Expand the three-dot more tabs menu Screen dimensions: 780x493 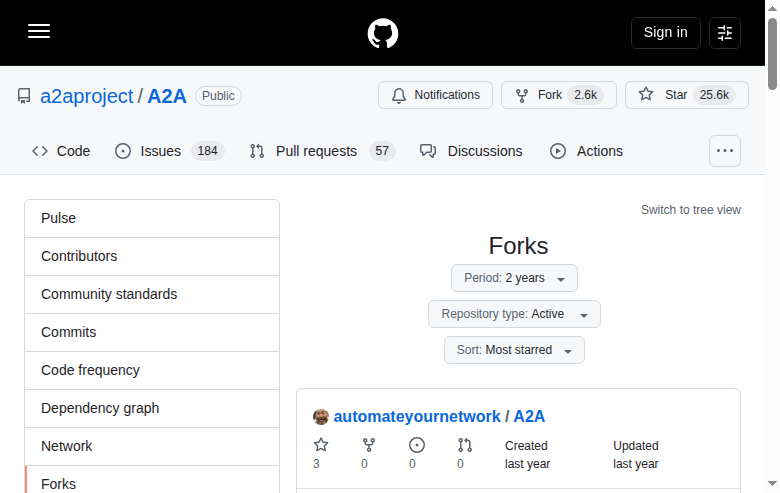[x=725, y=151]
